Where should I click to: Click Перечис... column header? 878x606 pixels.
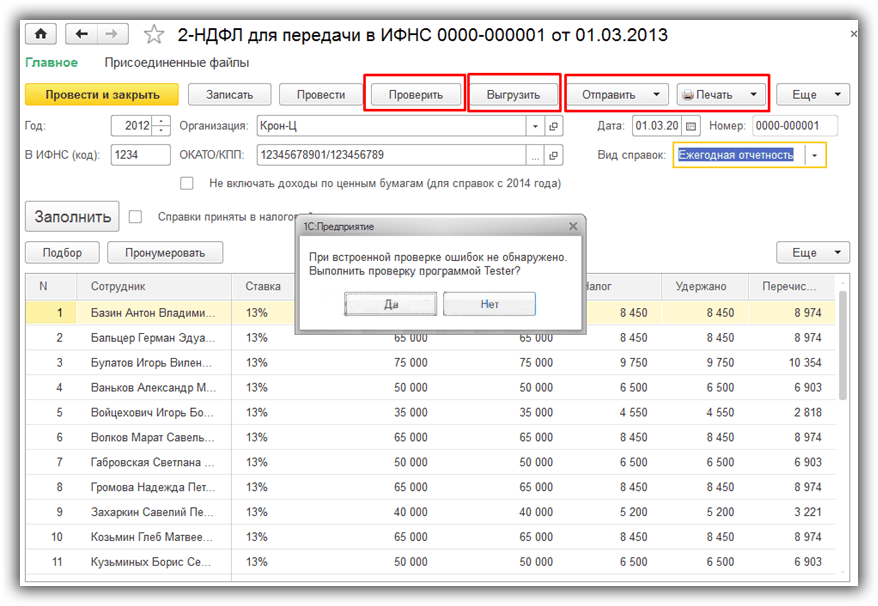pos(791,286)
